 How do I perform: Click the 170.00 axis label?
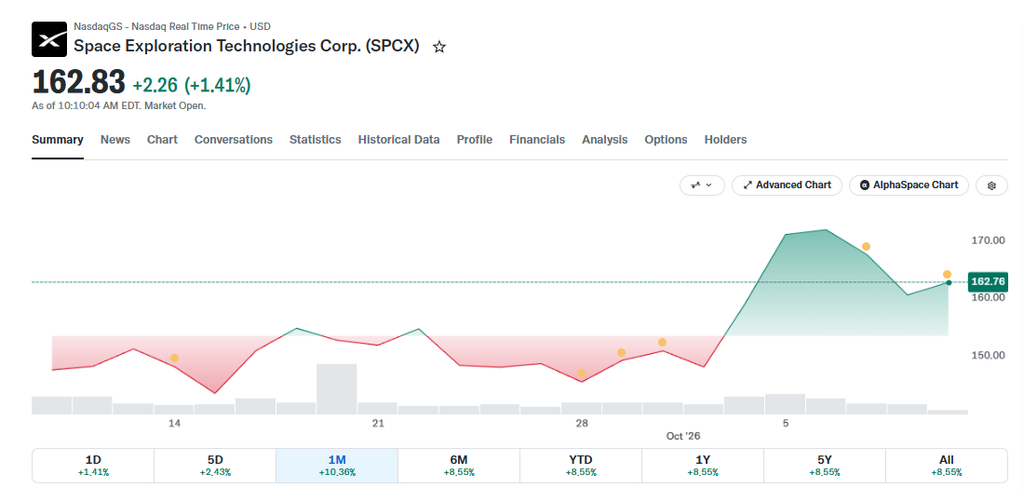click(x=987, y=240)
